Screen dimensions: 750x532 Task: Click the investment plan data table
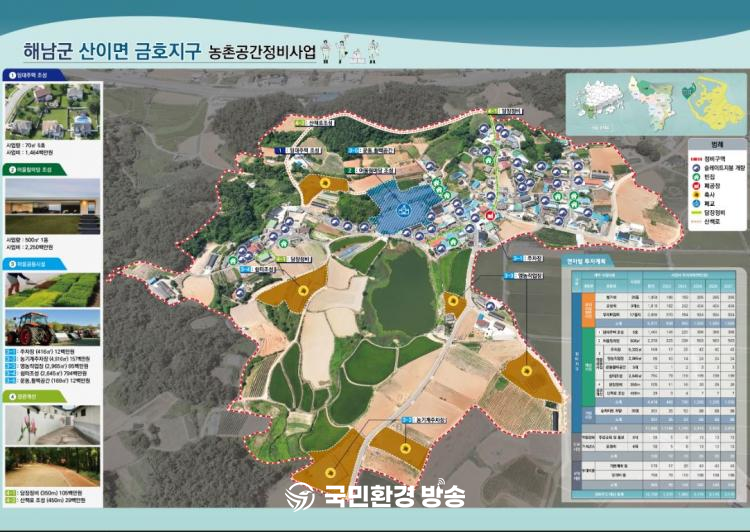[x=653, y=385]
